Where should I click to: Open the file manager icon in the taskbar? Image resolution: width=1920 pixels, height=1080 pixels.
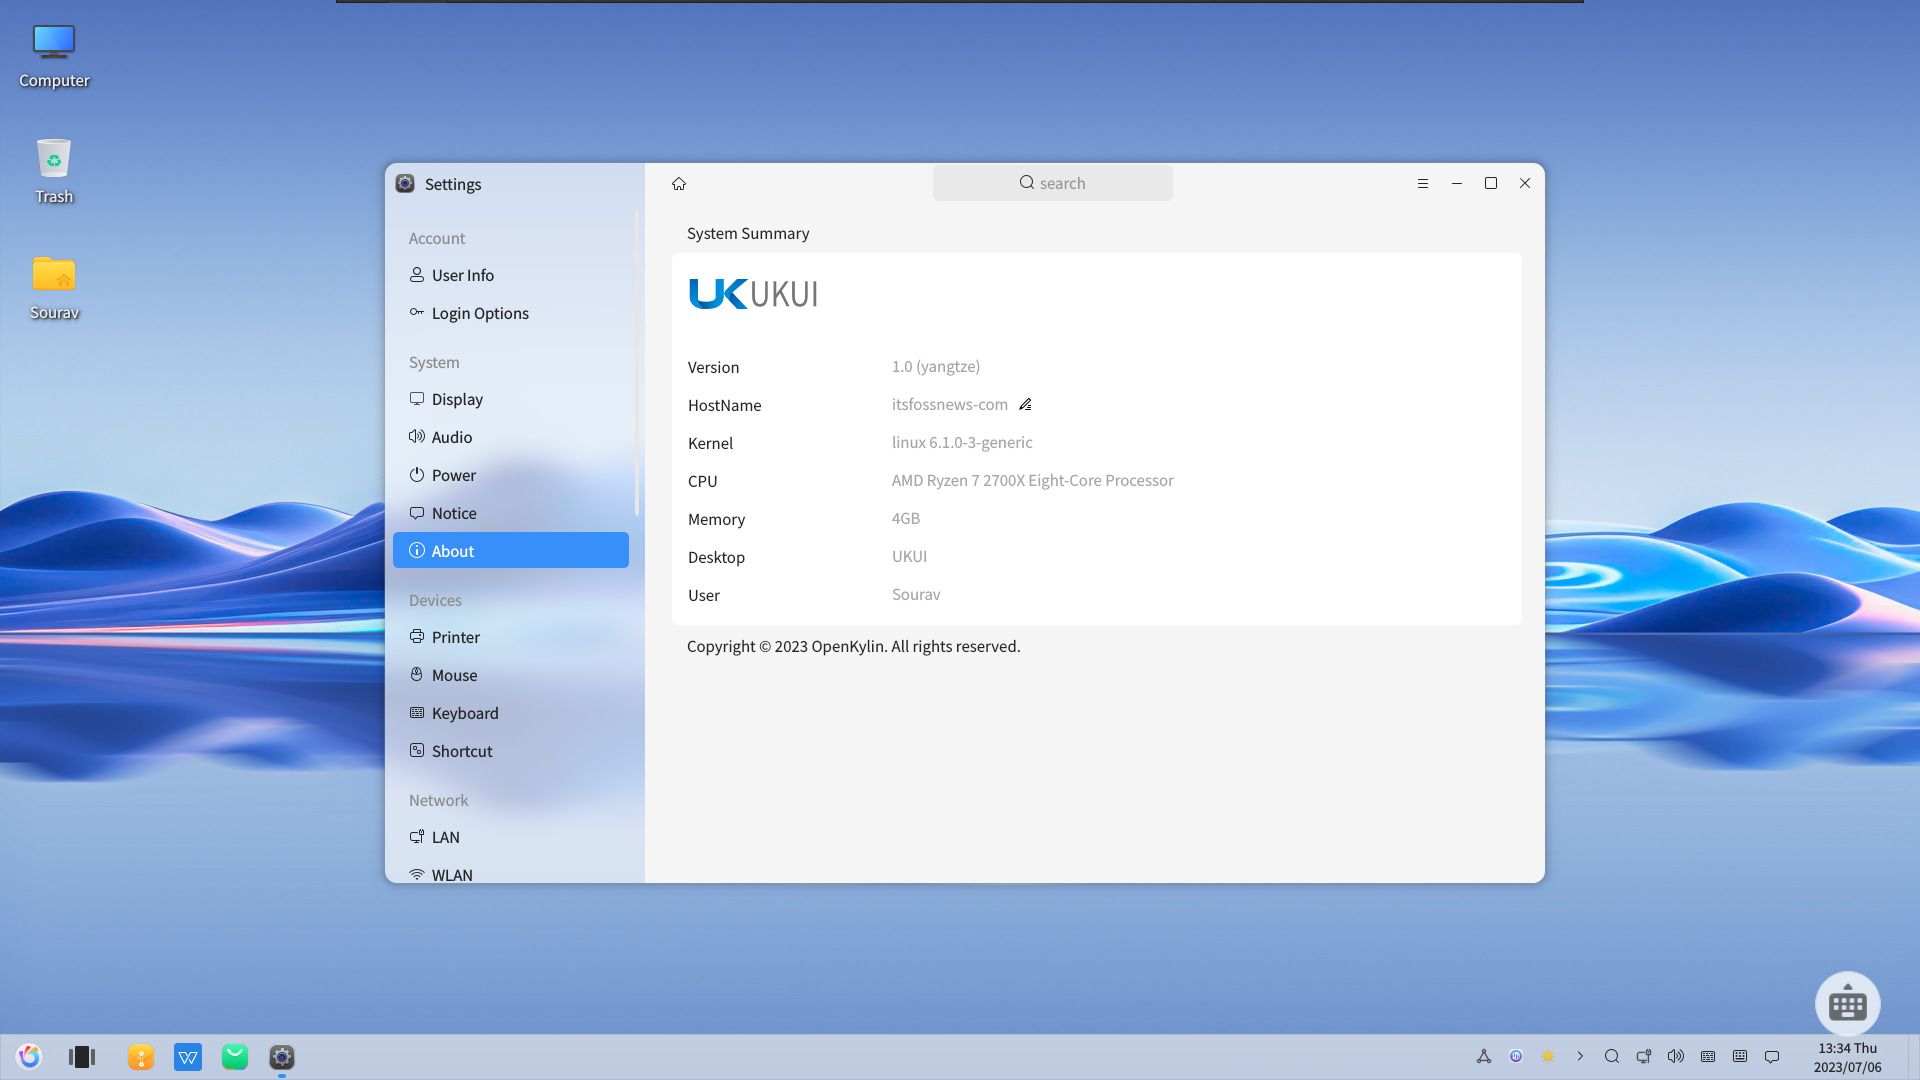click(141, 1057)
